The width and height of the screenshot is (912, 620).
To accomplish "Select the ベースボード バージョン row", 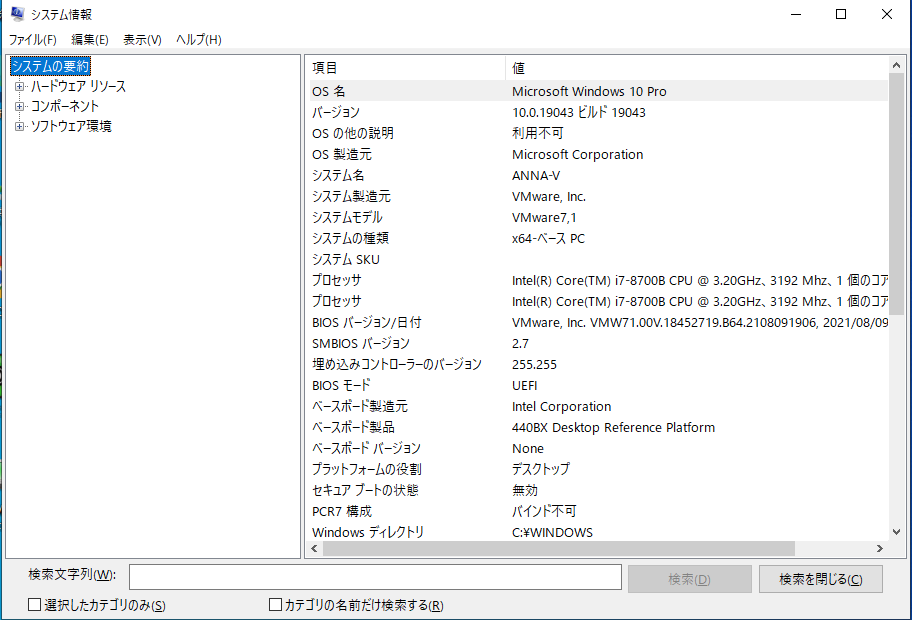I will tap(598, 448).
